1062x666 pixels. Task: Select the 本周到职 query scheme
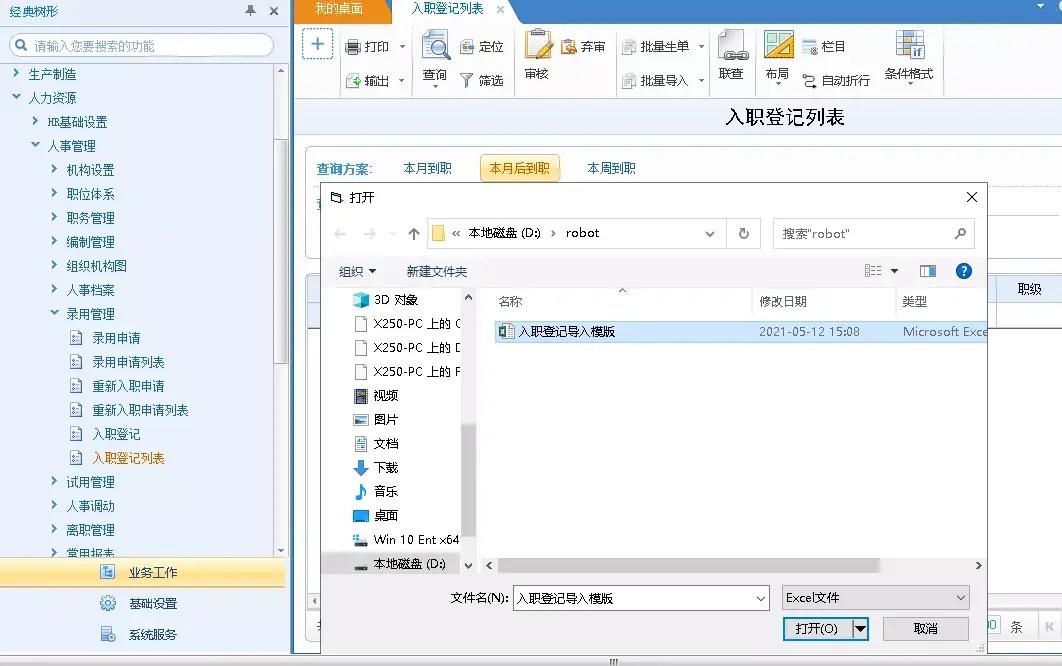(612, 168)
